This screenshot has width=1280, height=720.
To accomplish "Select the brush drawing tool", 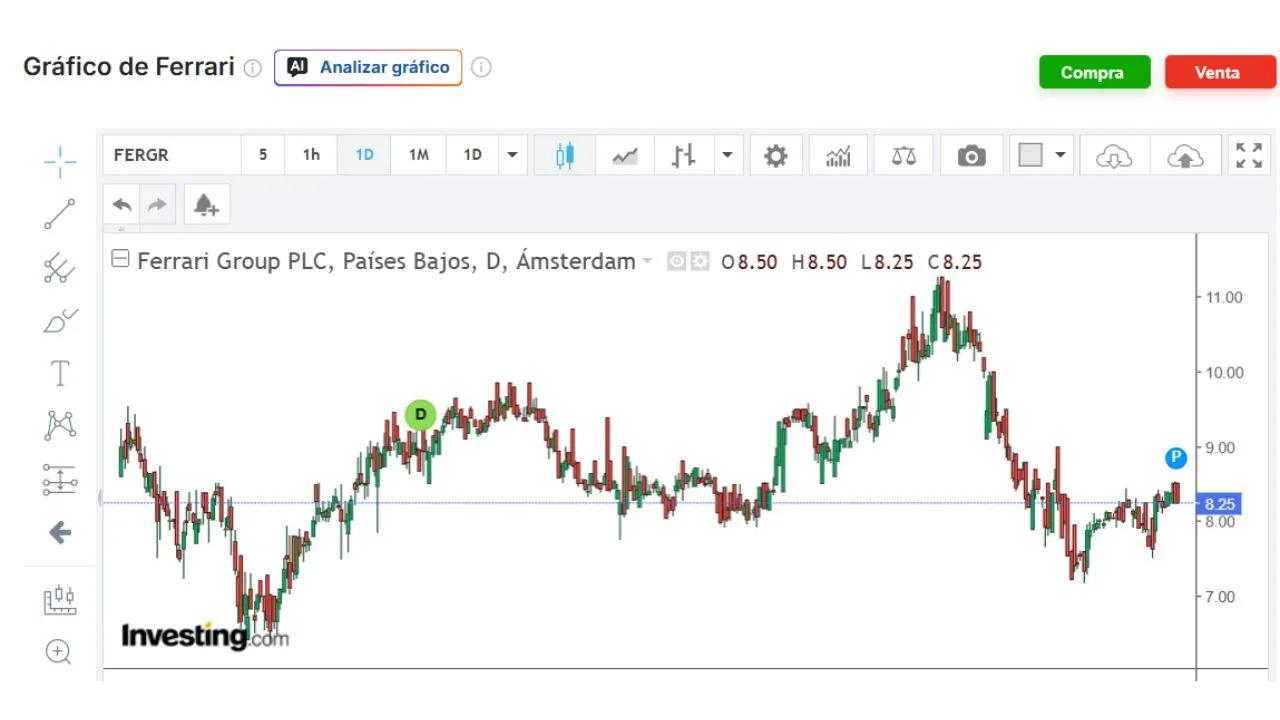I will click(x=60, y=321).
